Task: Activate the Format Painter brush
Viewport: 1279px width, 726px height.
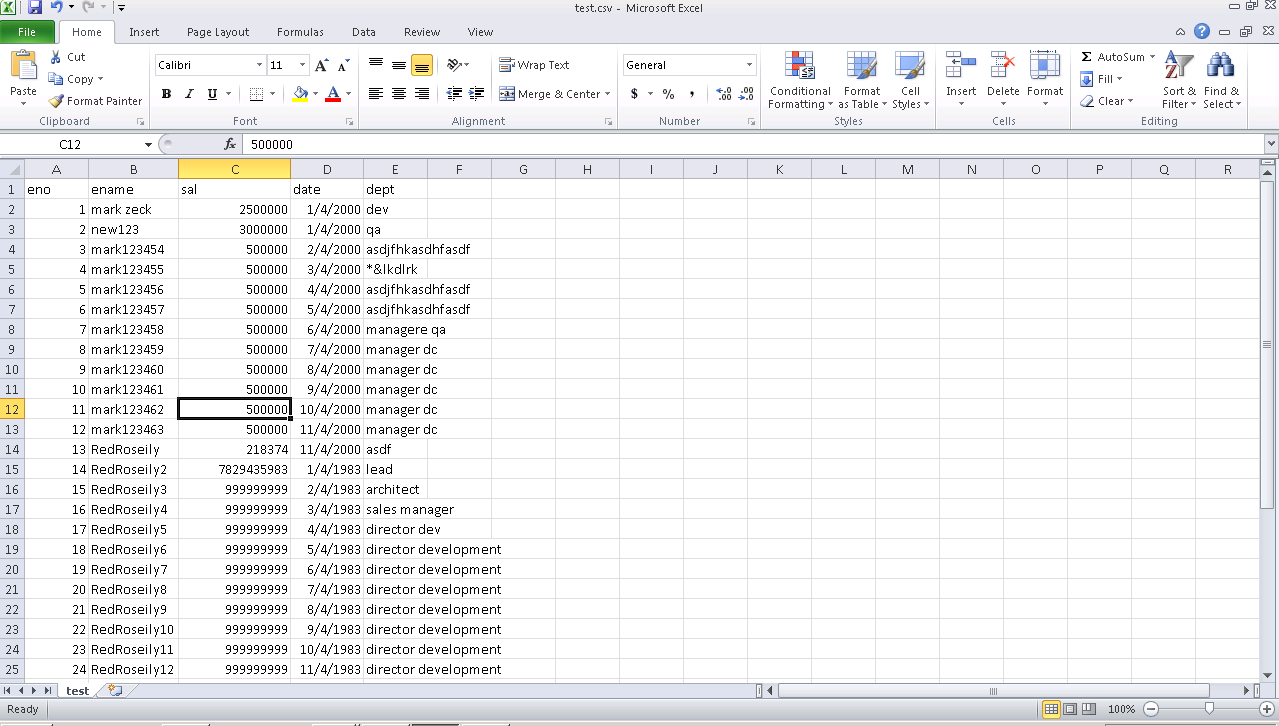Action: pyautogui.click(x=95, y=101)
